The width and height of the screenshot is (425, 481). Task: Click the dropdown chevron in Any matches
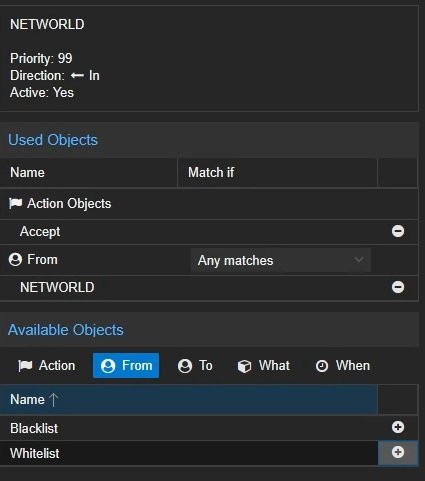pos(359,260)
